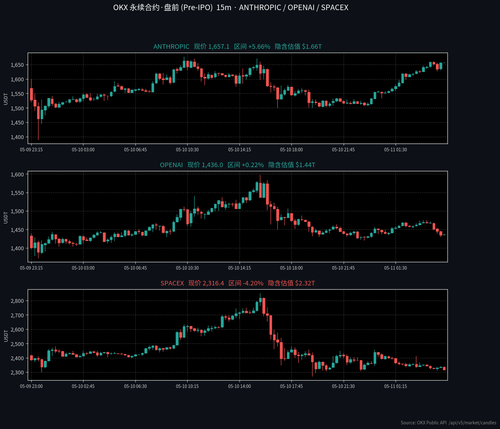Click the 05-10 14:15 label under ANTHROPIC chart
500x429 pixels.
[240, 150]
